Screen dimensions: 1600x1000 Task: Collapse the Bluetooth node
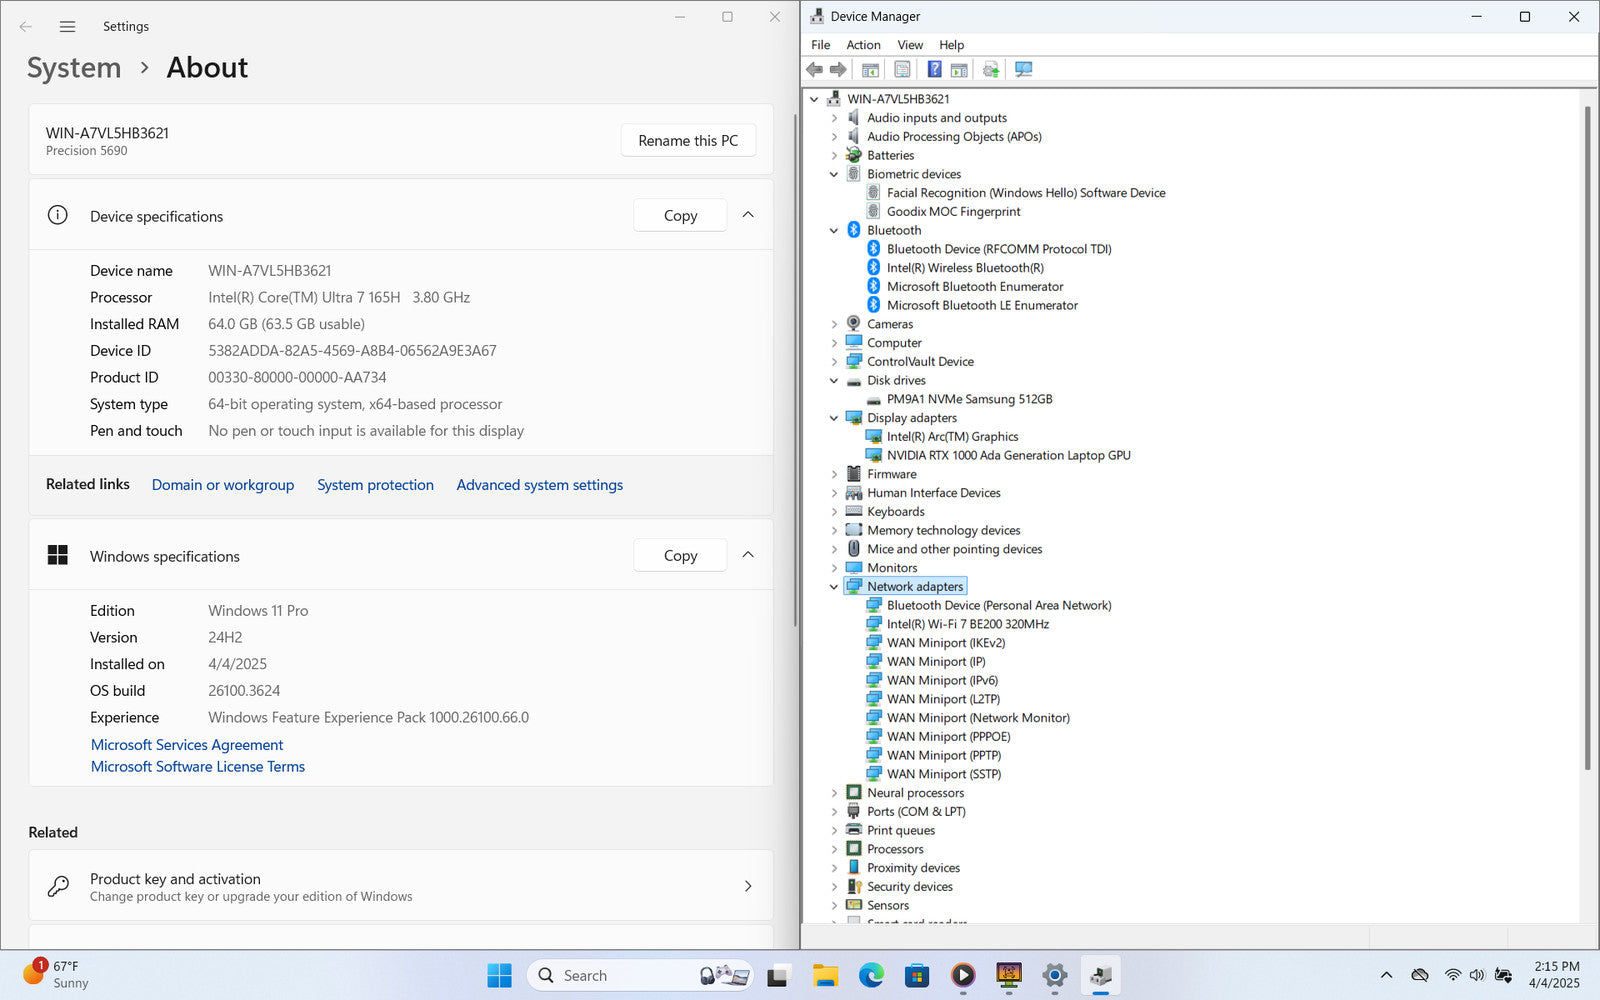834,230
